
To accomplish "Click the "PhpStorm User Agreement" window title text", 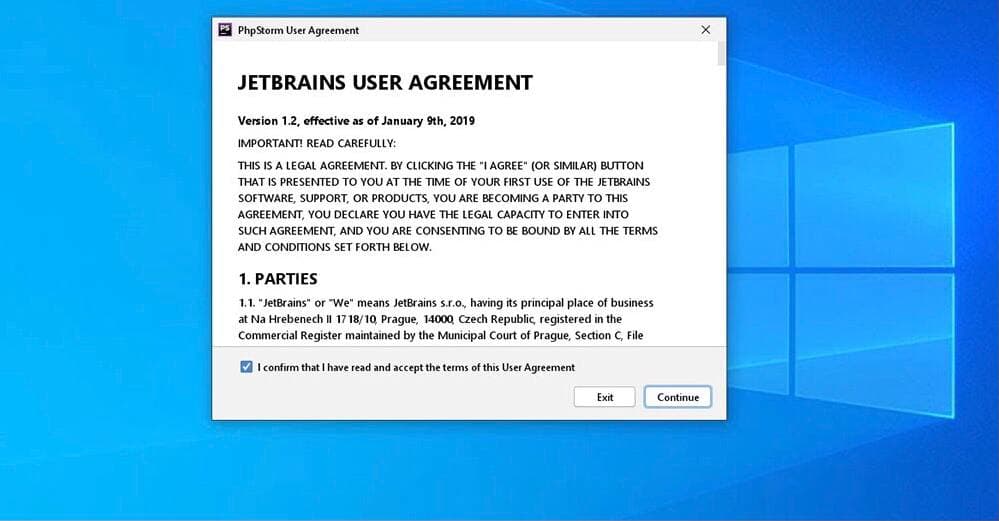I will point(298,30).
